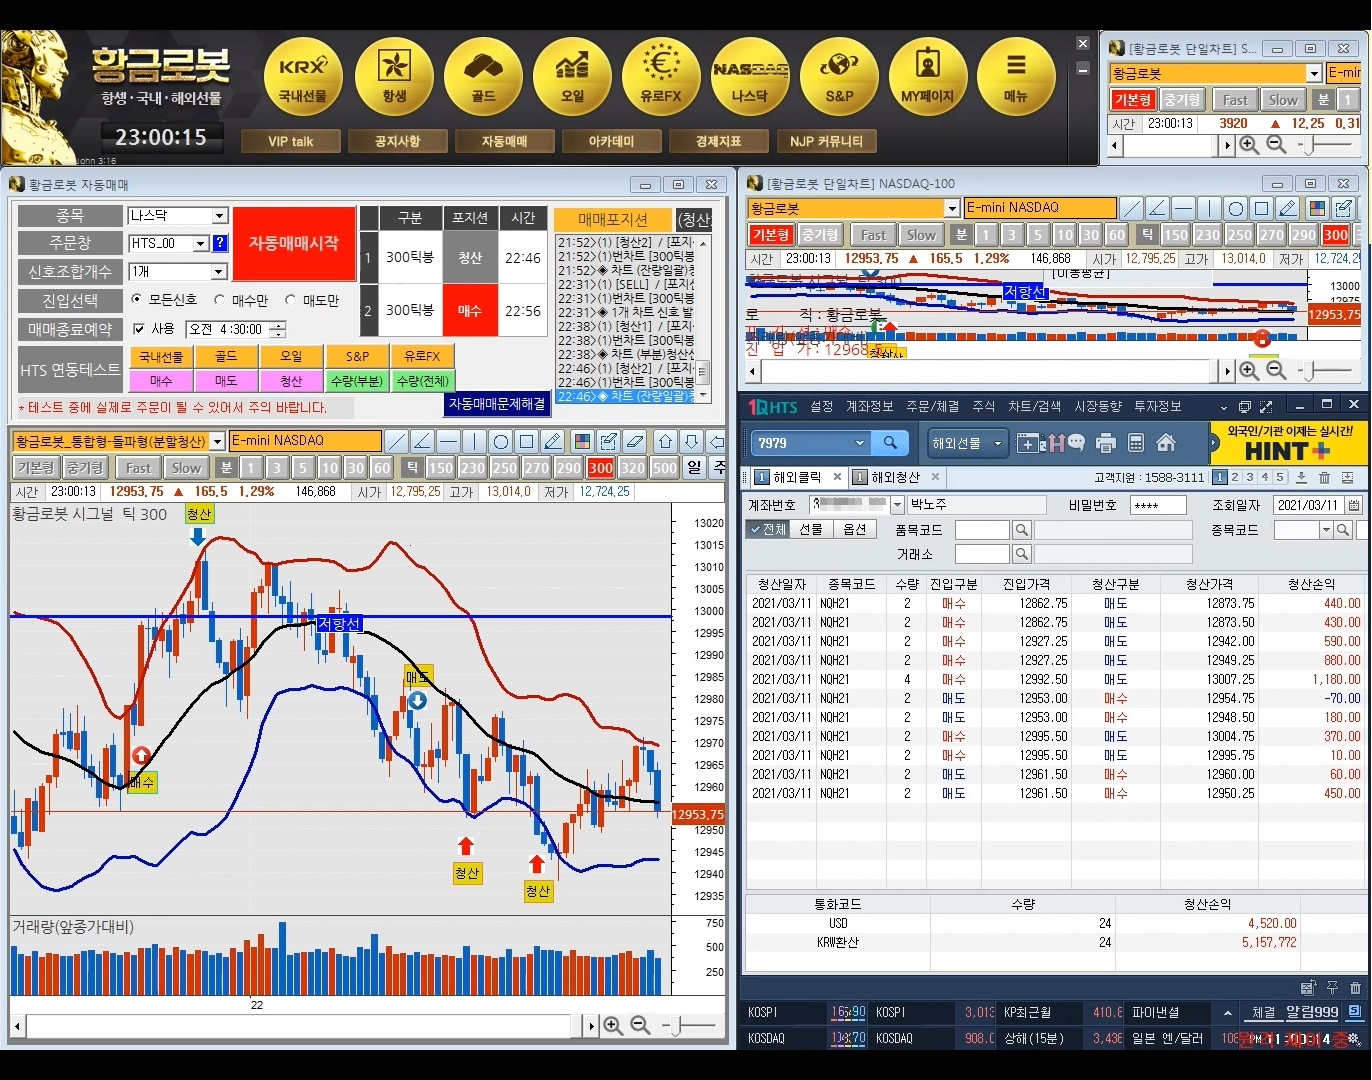Click eraser icon in main chart toolbar
The image size is (1372, 1080).
pyautogui.click(x=635, y=441)
